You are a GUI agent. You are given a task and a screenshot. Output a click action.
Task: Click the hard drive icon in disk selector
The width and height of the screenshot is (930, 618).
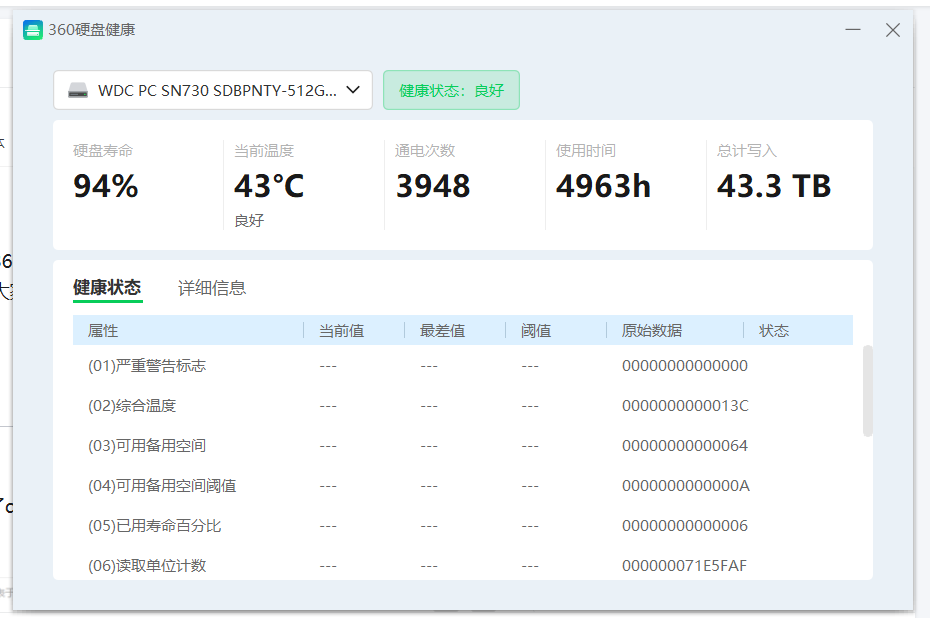pyautogui.click(x=78, y=90)
